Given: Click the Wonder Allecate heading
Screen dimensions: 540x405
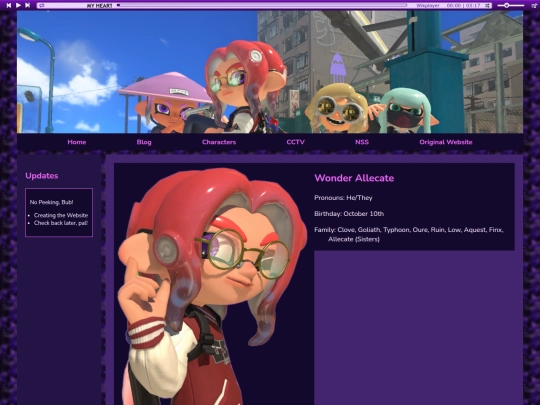Looking at the screenshot, I should (354, 178).
